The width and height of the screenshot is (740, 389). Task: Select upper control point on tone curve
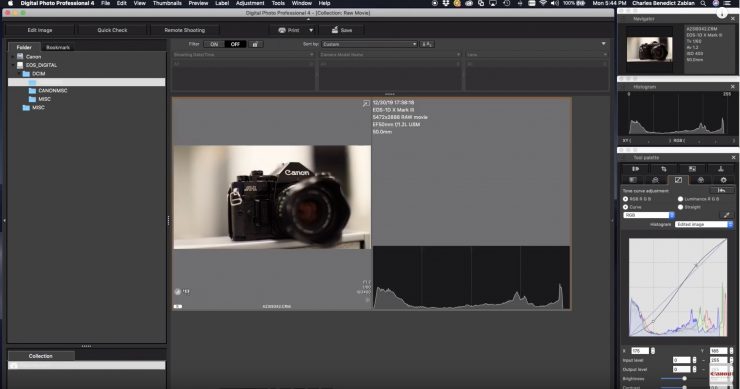pyautogui.click(x=696, y=266)
